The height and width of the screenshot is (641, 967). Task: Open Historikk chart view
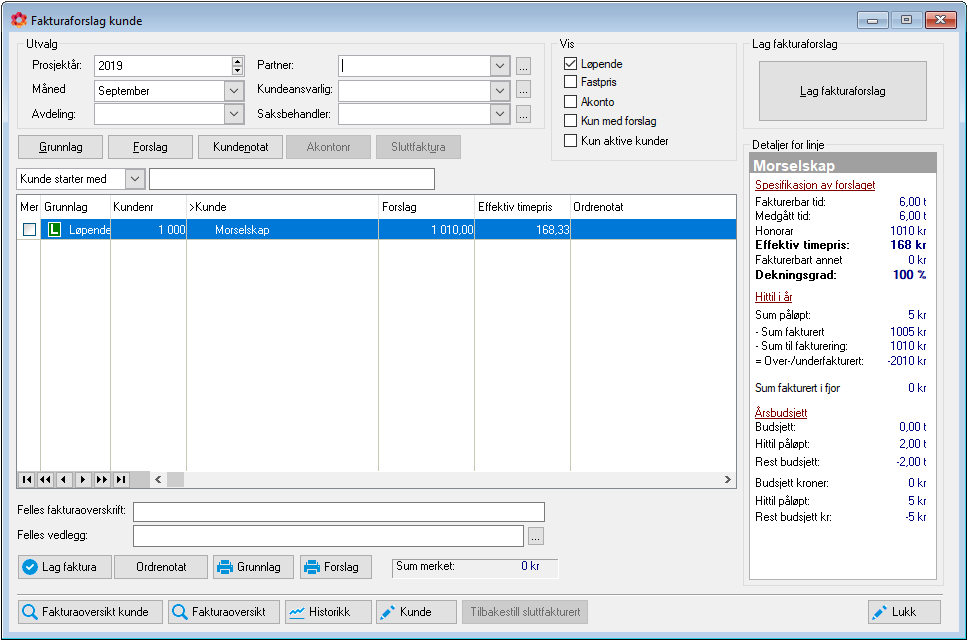coord(329,612)
